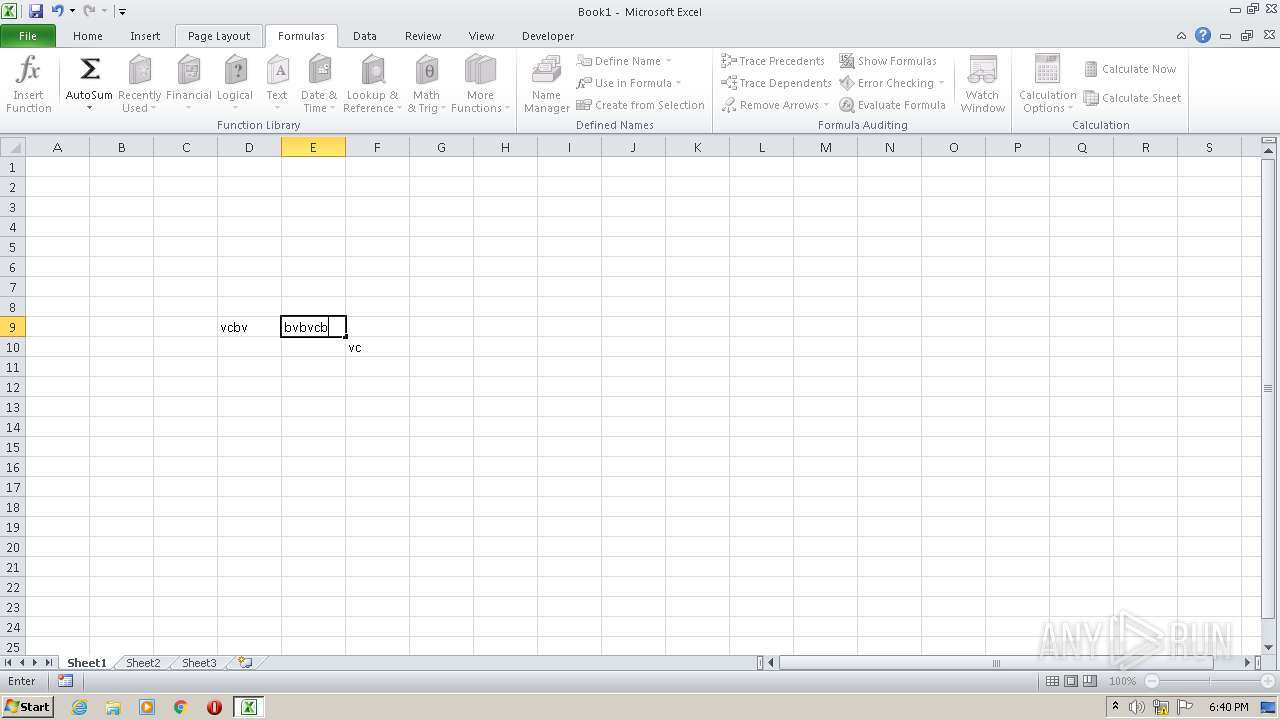Switch to the Review tab
The width and height of the screenshot is (1280, 720).
point(423,36)
